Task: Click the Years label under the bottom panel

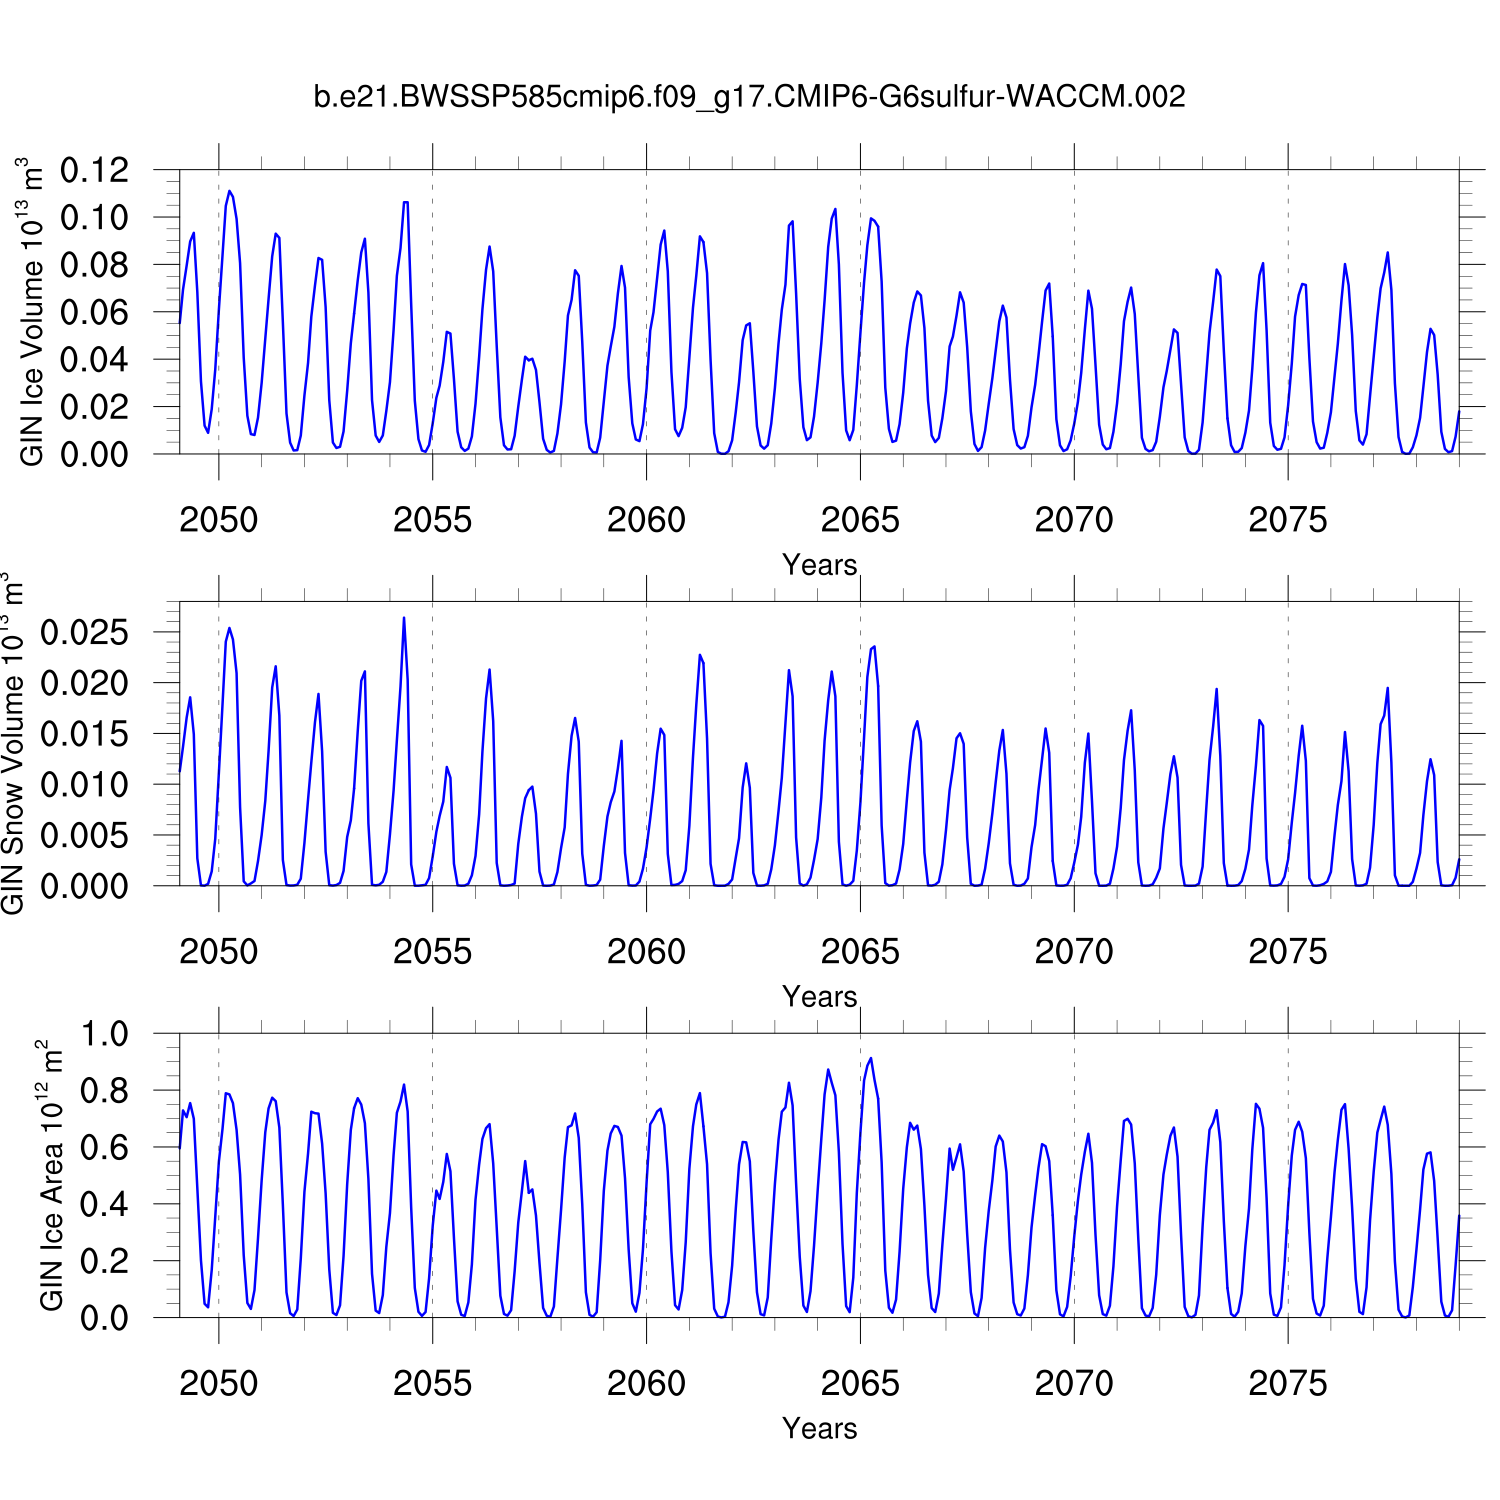Action: tap(819, 1429)
